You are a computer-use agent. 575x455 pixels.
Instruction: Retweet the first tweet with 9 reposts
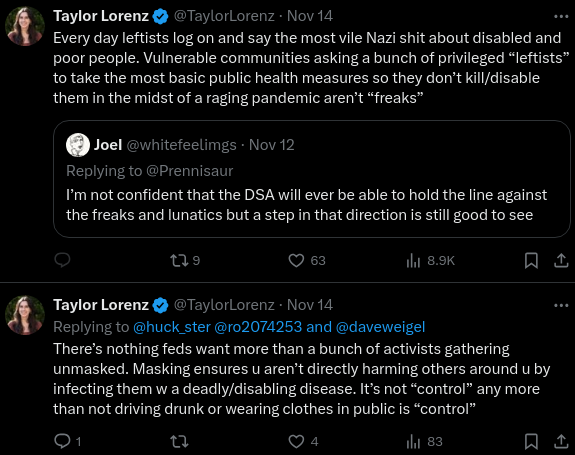(185, 260)
